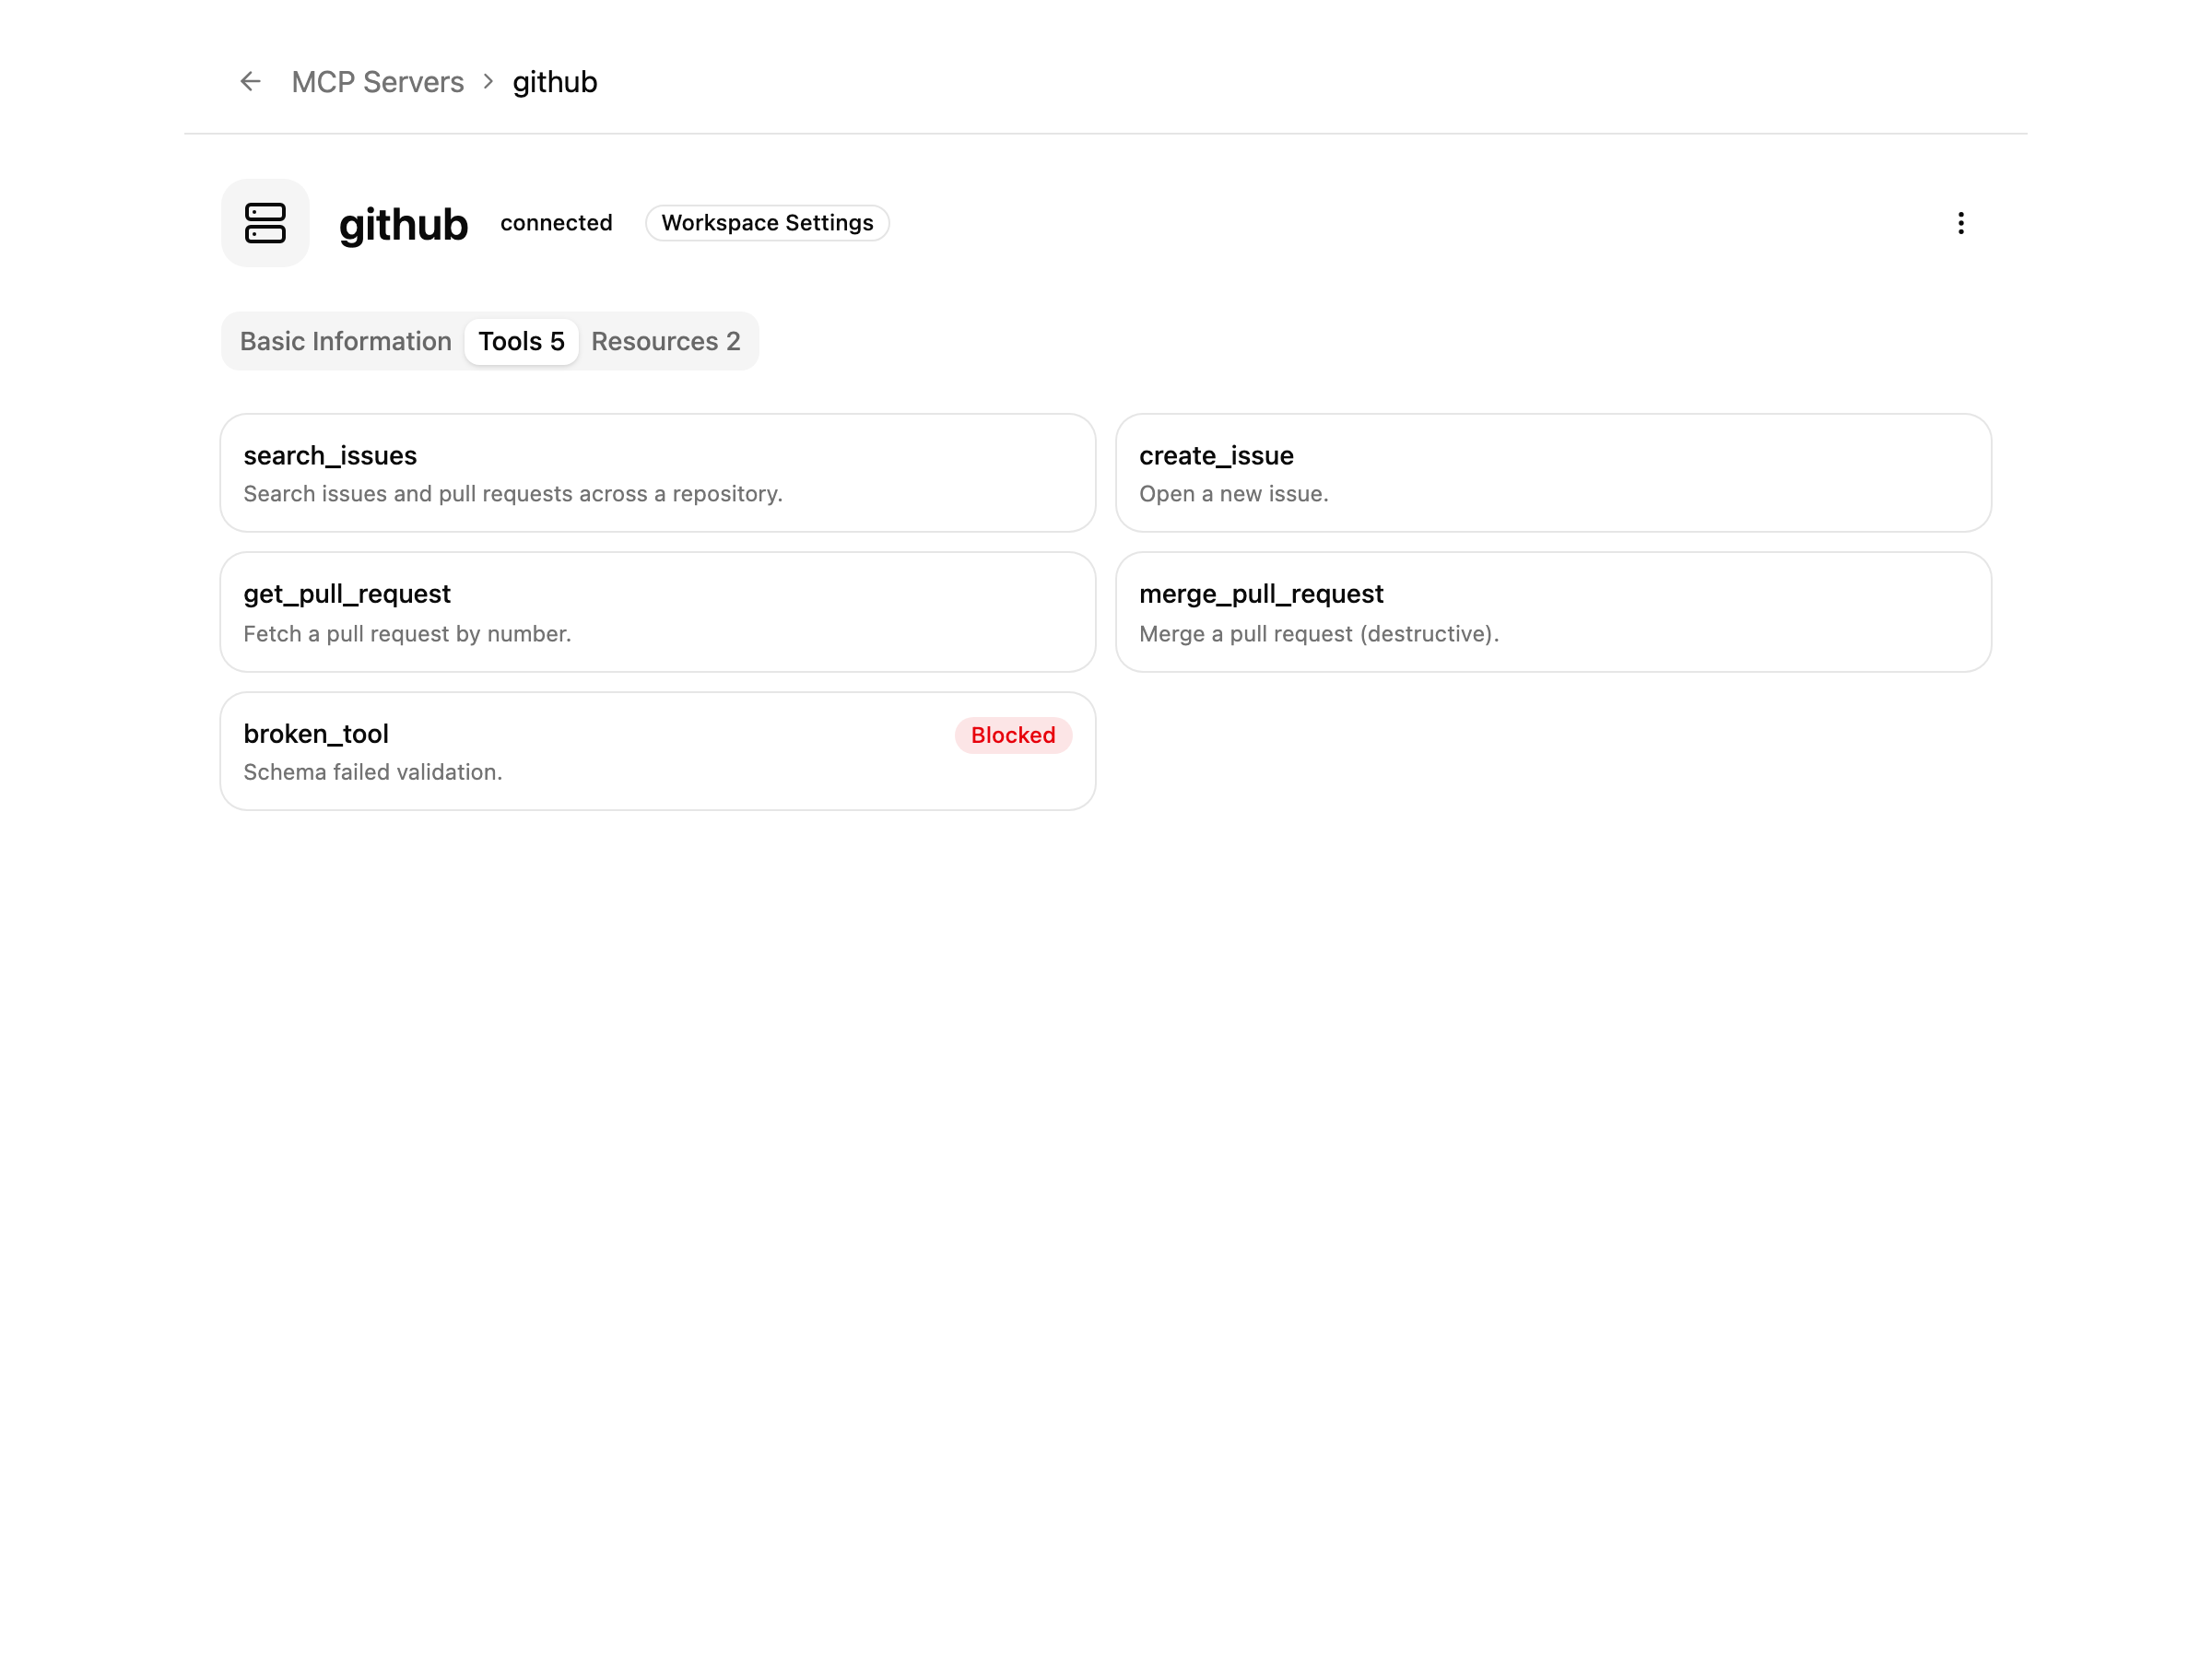Click 'Fetch a pull request by number.' text
2212x1659 pixels.
[407, 634]
